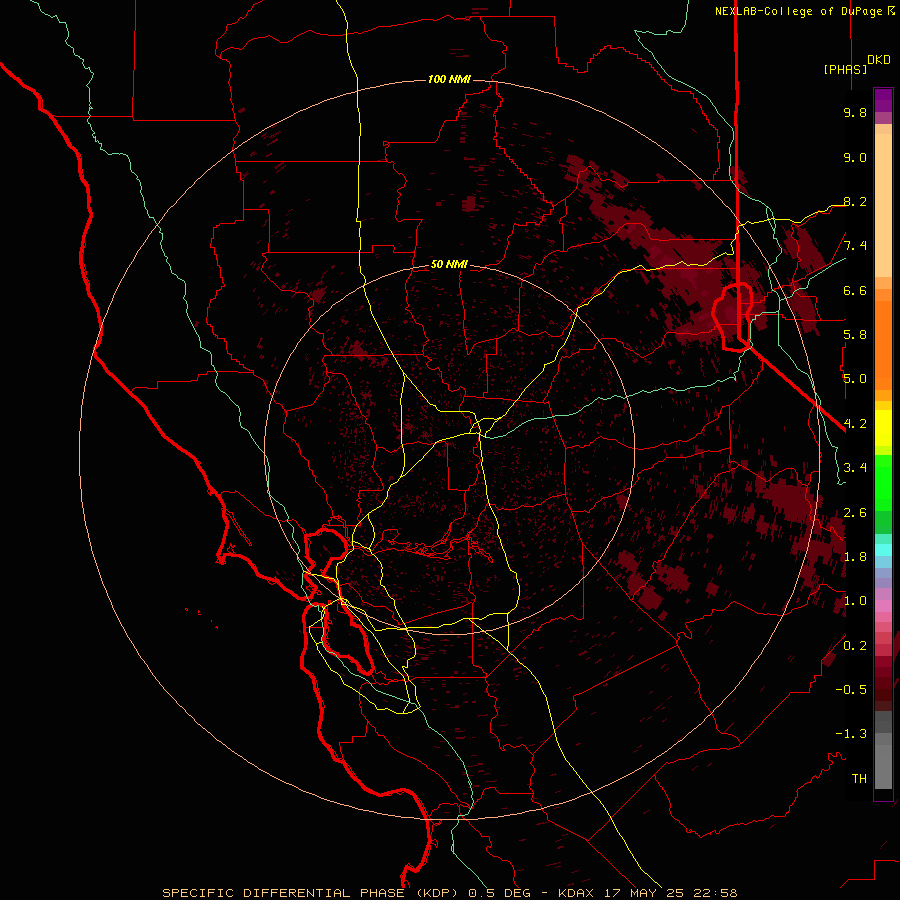This screenshot has width=900, height=900.
Task: Pick the purple band atop the color scale
Action: (x=883, y=100)
